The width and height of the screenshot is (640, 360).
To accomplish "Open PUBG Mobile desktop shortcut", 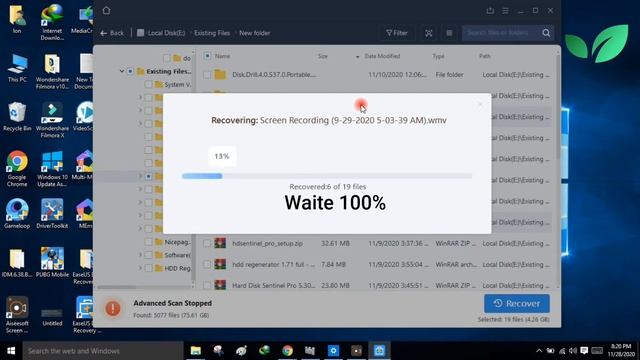I will point(52,262).
